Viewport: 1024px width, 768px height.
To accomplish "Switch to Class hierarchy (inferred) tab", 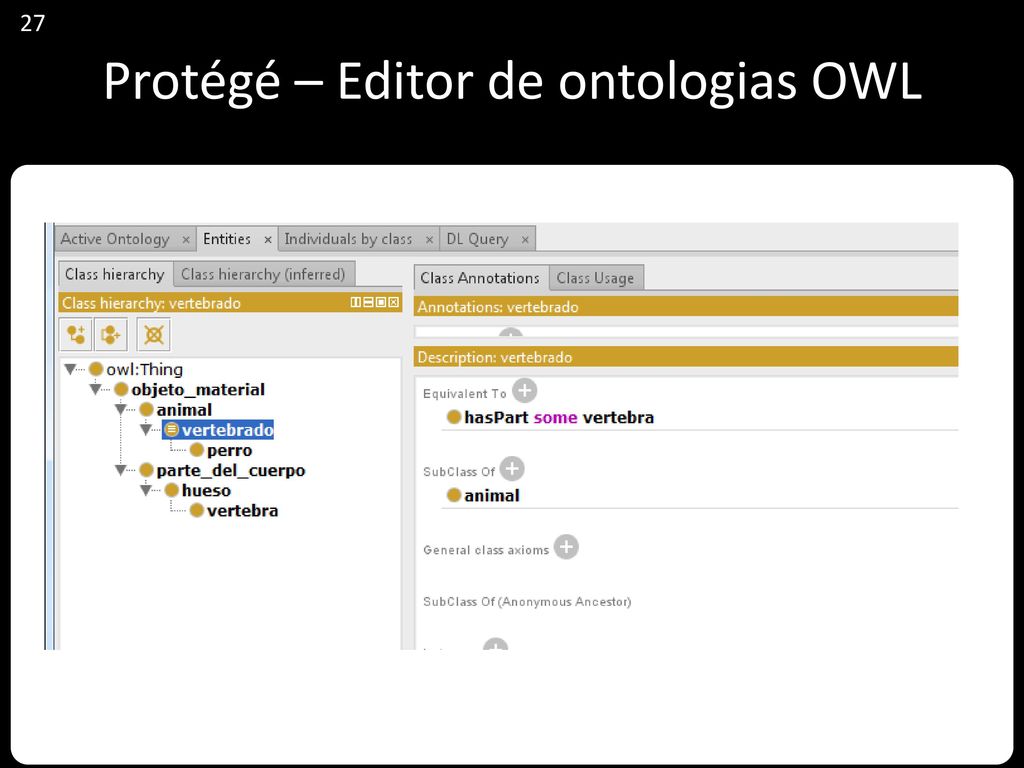I will point(263,274).
